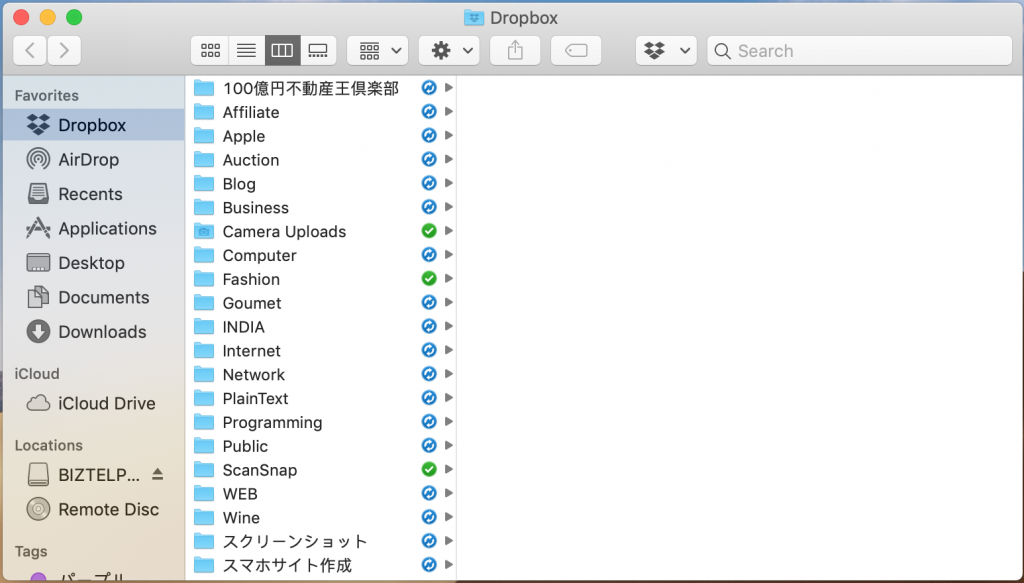Expand the 100億円不動産王倶楽部 folder arrow

[x=449, y=87]
